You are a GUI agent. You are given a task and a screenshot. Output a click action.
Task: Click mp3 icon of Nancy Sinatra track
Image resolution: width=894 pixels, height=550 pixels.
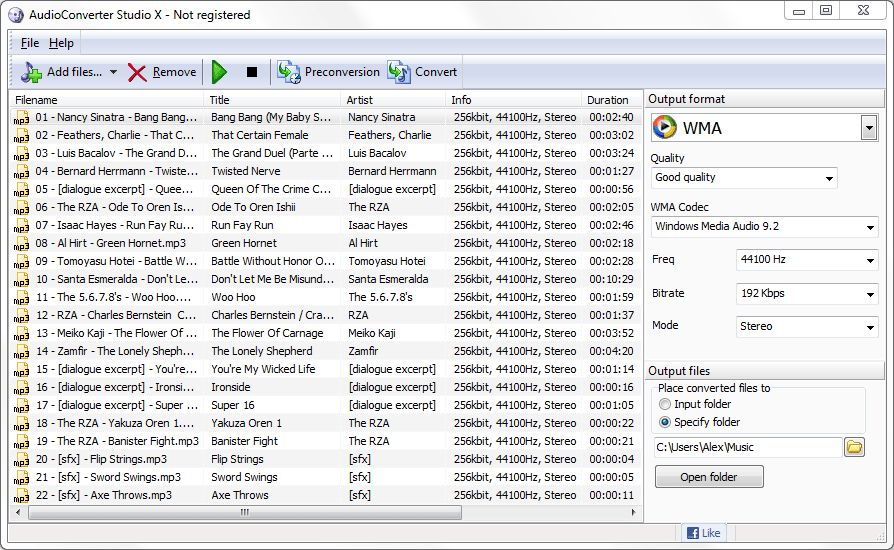click(x=21, y=118)
